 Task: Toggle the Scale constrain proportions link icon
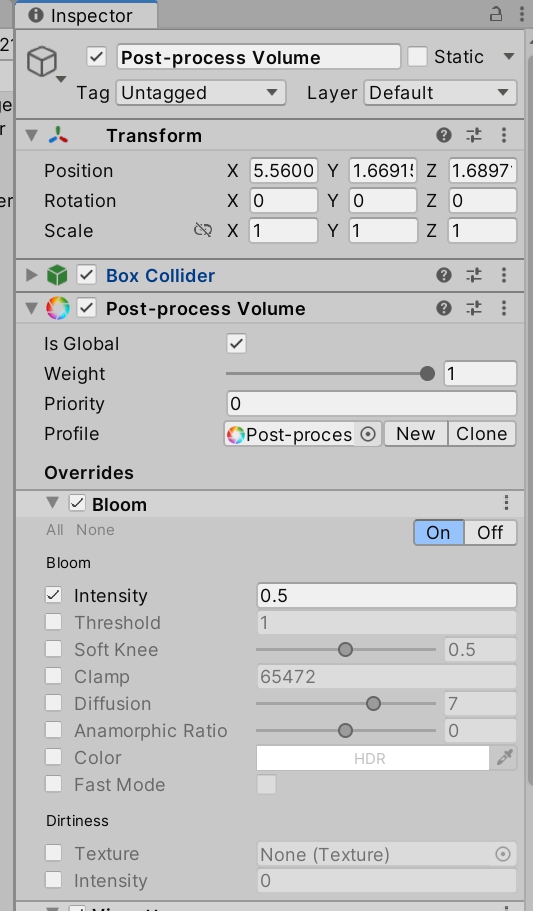pyautogui.click(x=203, y=231)
